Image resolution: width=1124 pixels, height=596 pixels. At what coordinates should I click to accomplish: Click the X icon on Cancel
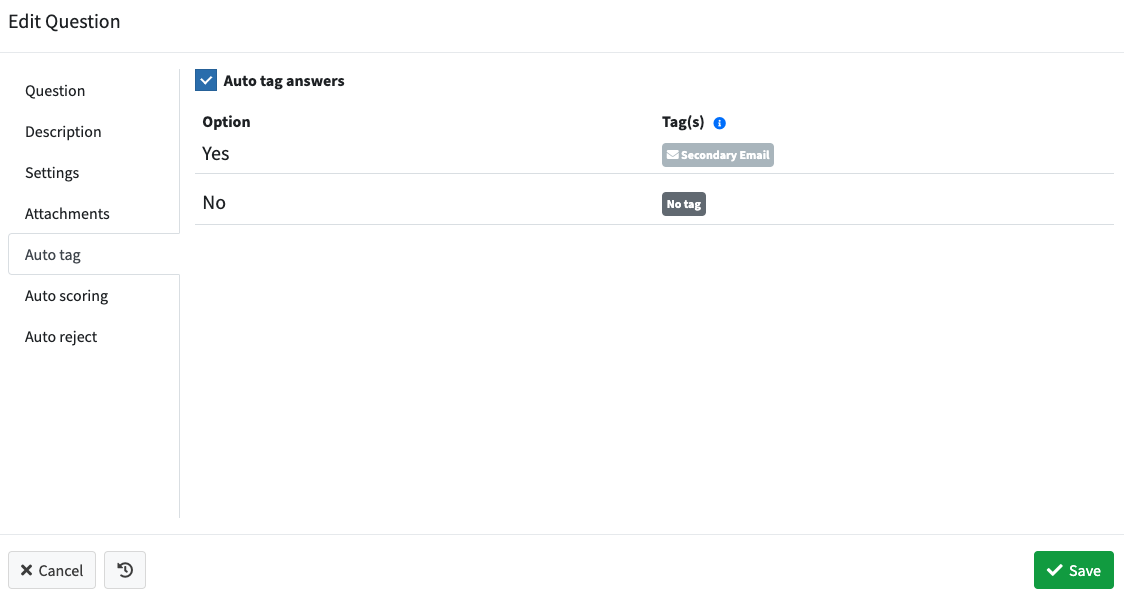pyautogui.click(x=27, y=570)
